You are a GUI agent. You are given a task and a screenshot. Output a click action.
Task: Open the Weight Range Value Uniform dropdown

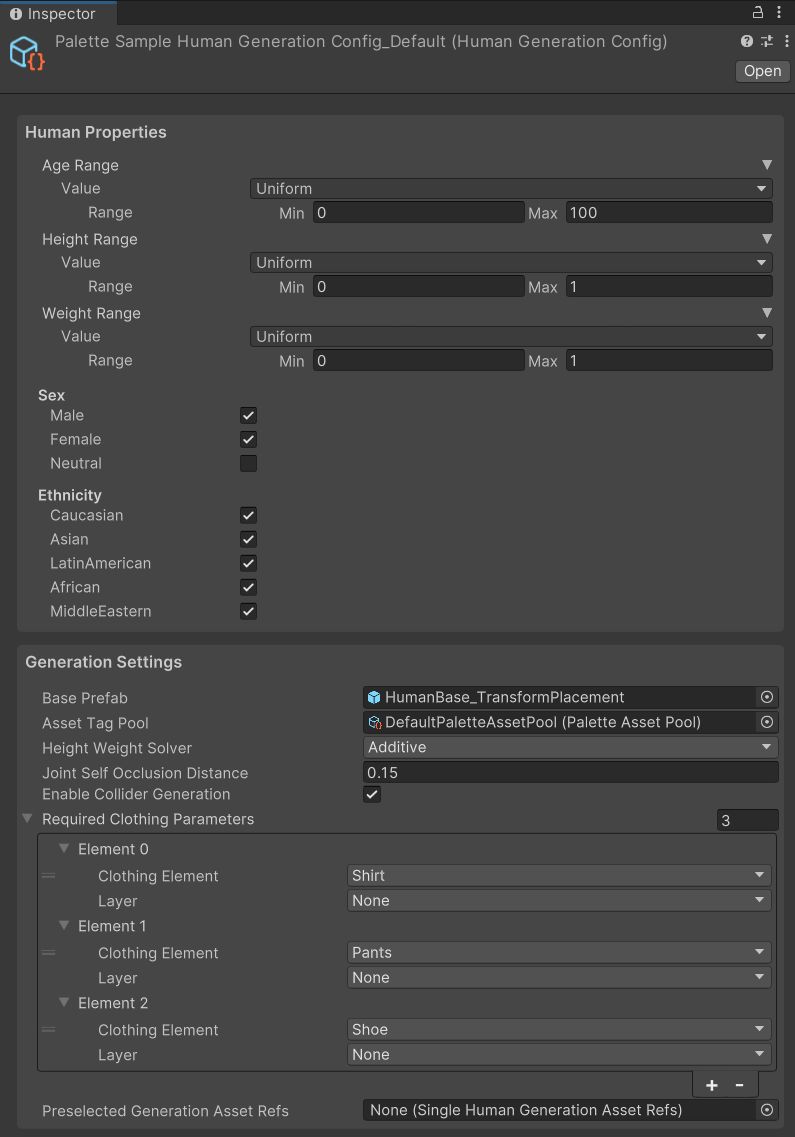(x=511, y=336)
